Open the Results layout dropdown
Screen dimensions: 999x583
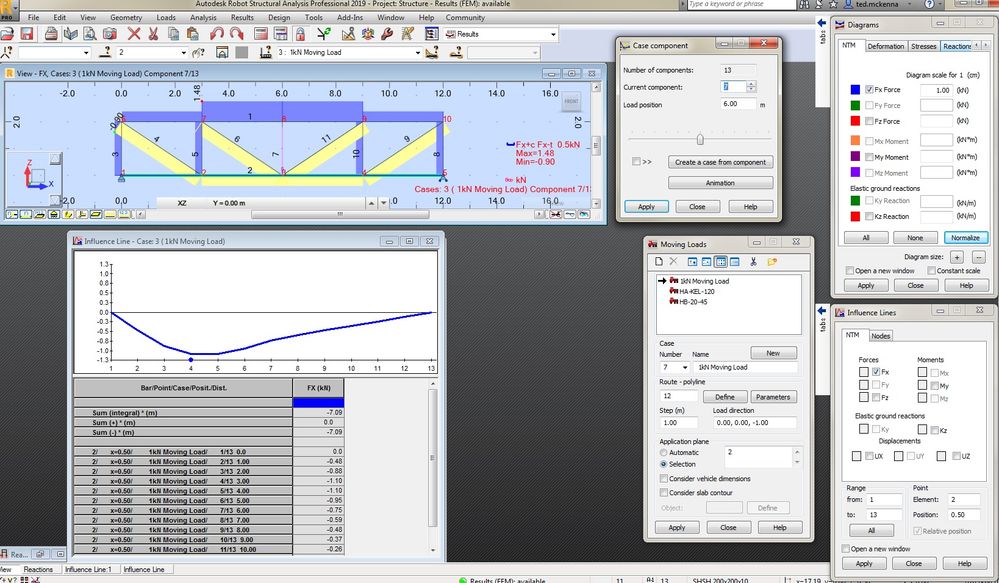[x=553, y=34]
